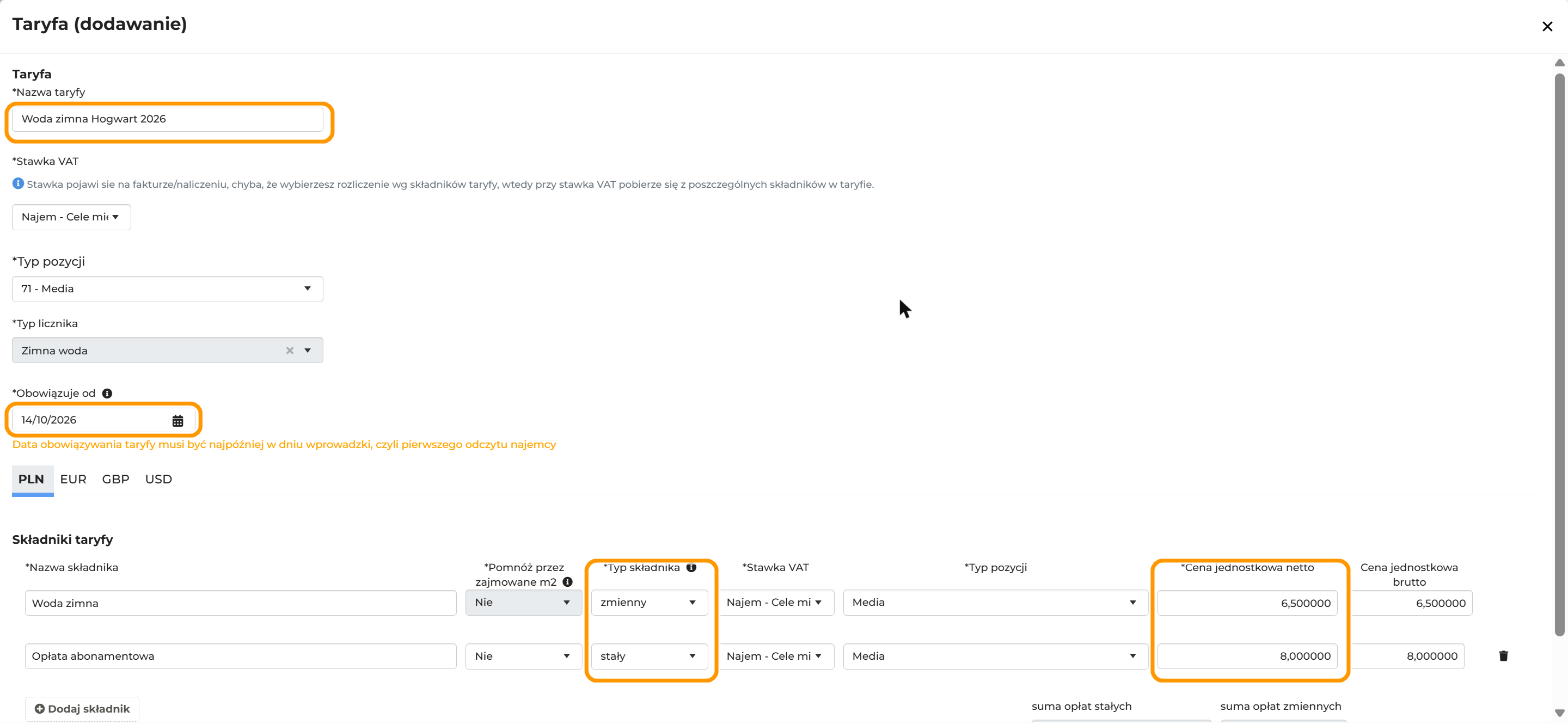Click the 'Taryfa (dodawanie)' dialog title
The image size is (1568, 724).
coord(100,24)
